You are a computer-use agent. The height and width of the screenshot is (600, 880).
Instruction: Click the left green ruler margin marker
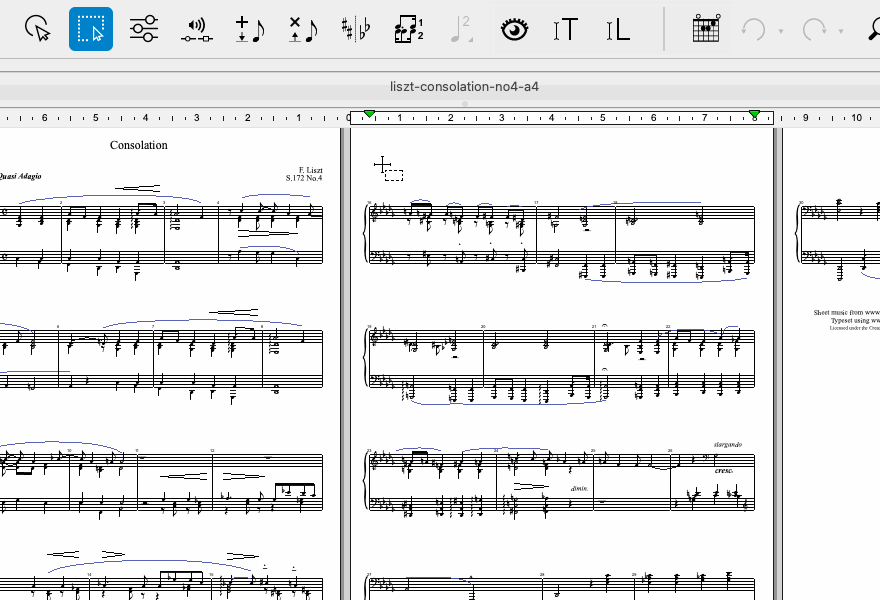point(370,115)
